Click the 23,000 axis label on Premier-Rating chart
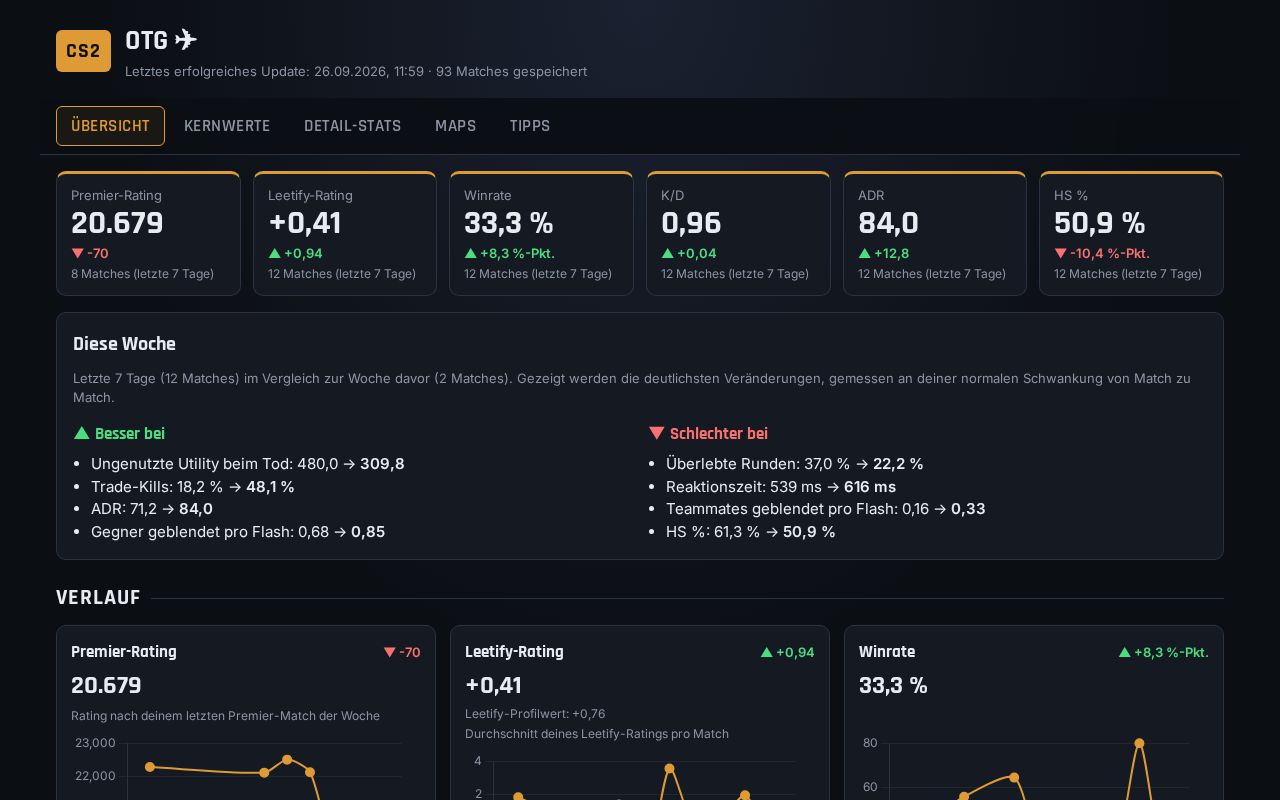The width and height of the screenshot is (1280, 800). [95, 743]
